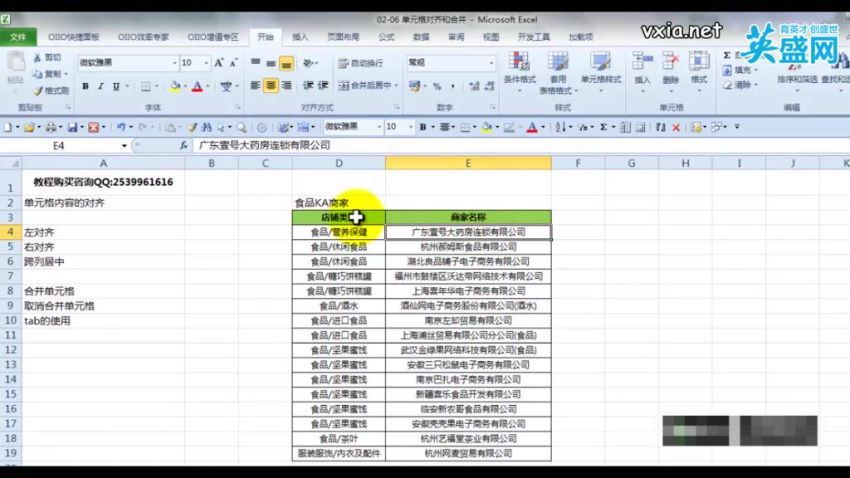Click the Copy (复制) icon
850x478 pixels.
click(37, 74)
